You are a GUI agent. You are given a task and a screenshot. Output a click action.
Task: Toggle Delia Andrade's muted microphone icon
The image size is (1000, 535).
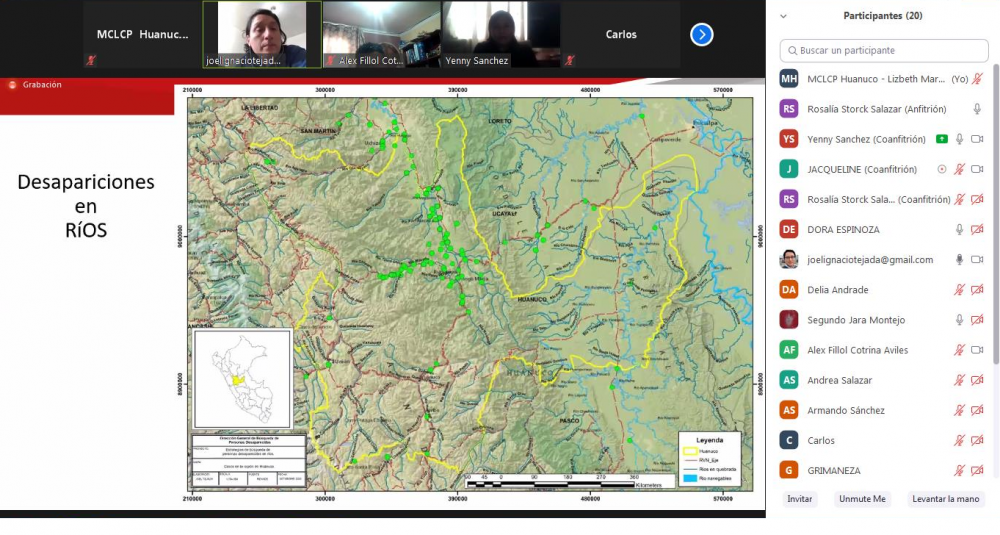pyautogui.click(x=959, y=290)
